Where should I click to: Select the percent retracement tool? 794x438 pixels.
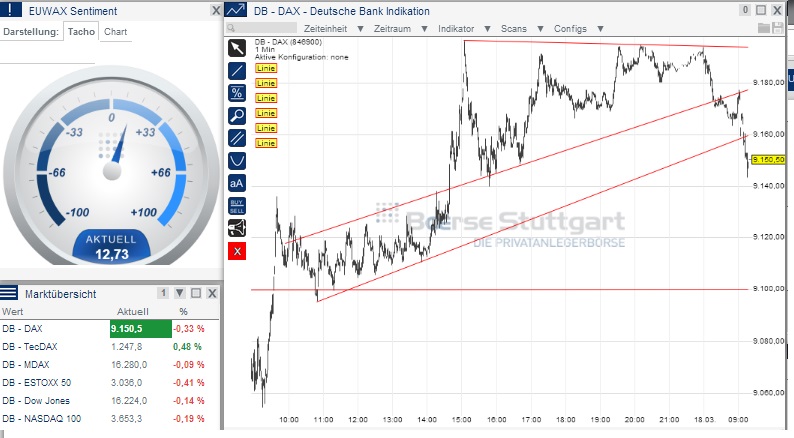pyautogui.click(x=237, y=93)
